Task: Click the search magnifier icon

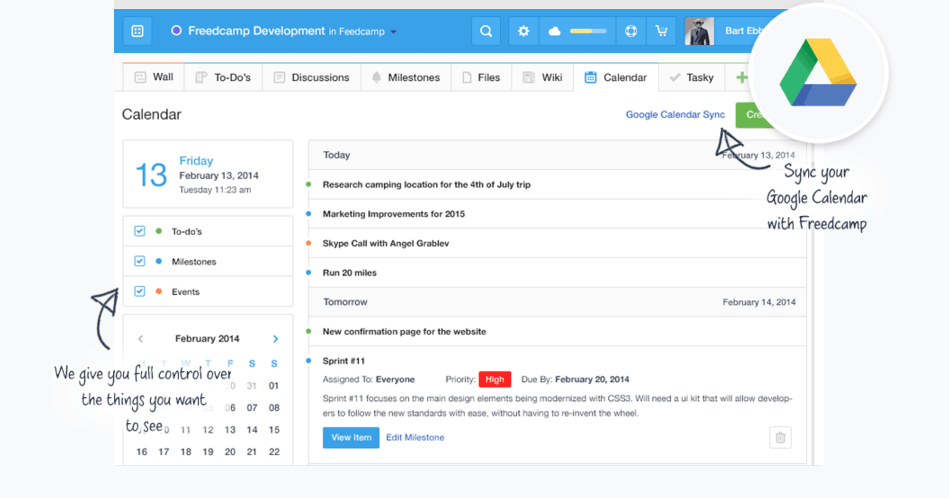Action: (486, 31)
